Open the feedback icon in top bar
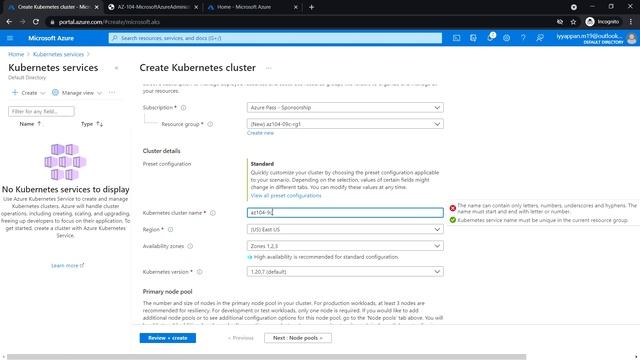Screen dimensions: 640x360 point(540,38)
